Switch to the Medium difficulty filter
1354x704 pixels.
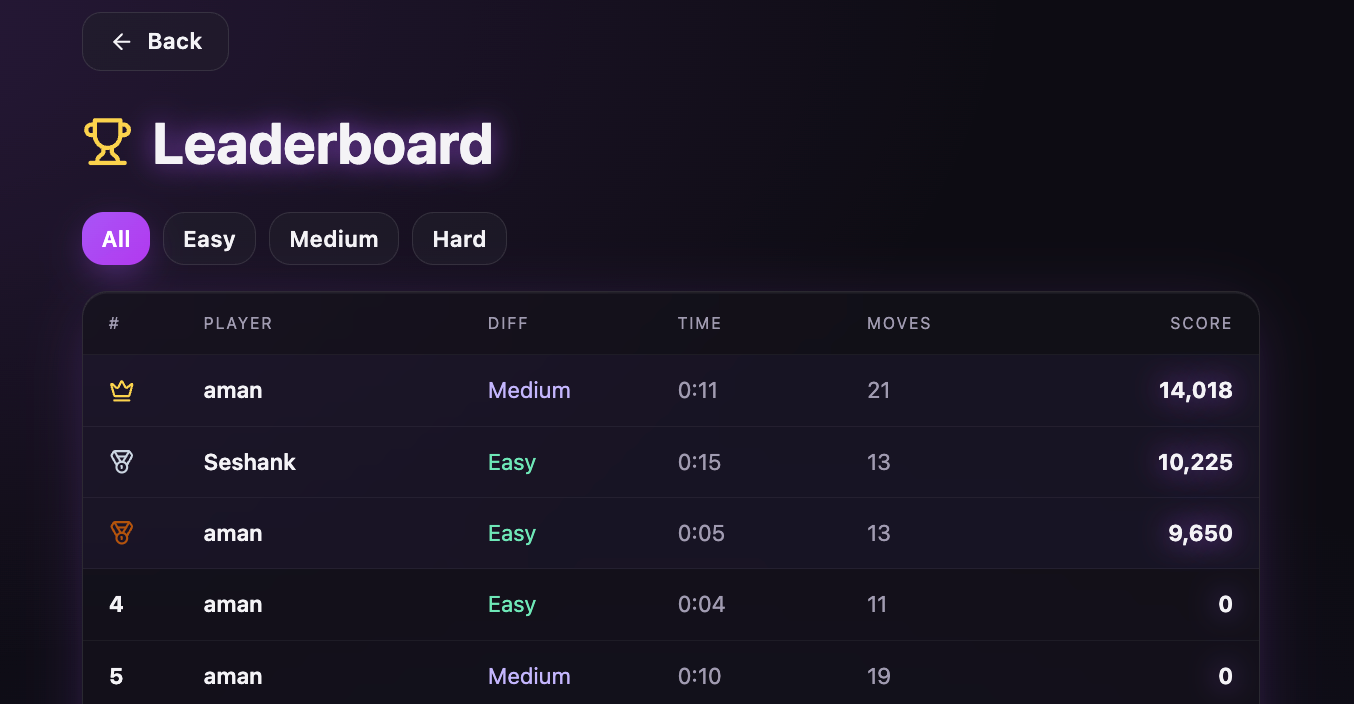pyautogui.click(x=334, y=239)
